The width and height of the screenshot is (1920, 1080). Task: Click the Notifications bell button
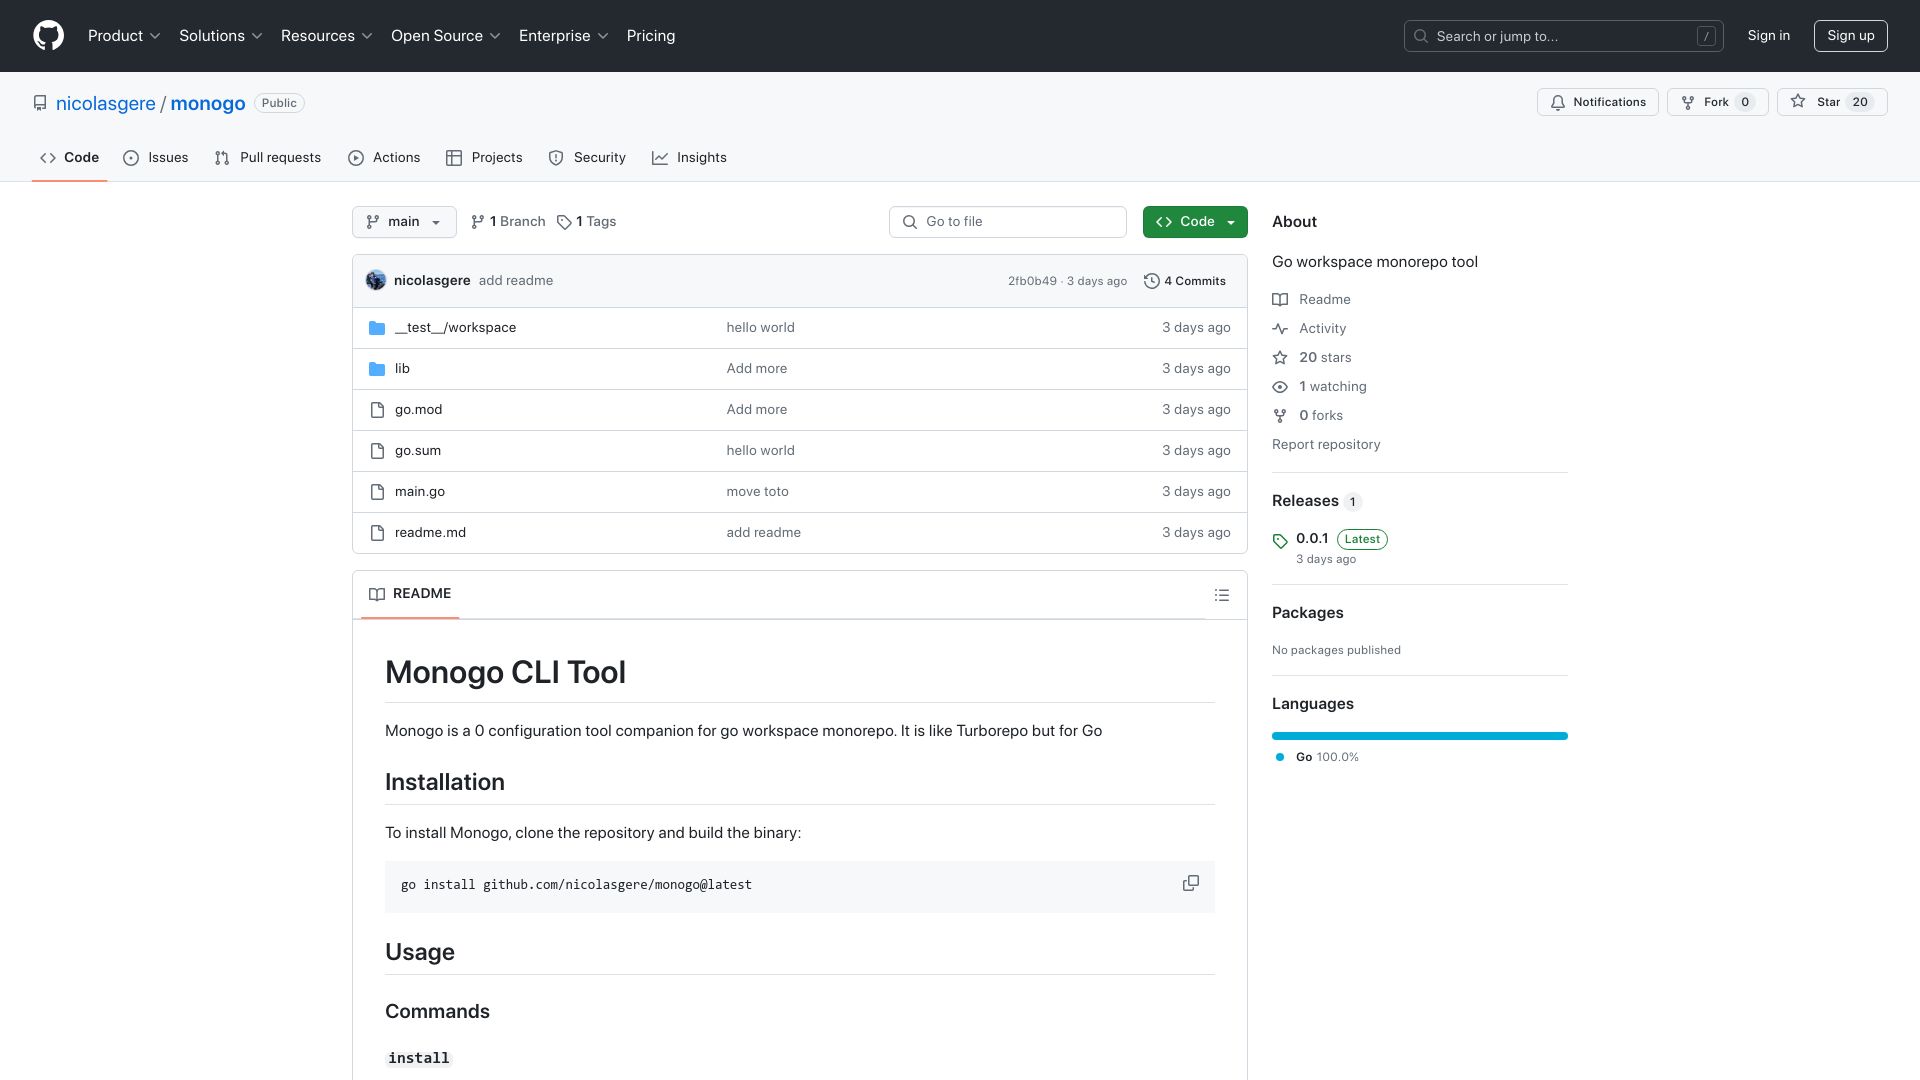tap(1597, 102)
